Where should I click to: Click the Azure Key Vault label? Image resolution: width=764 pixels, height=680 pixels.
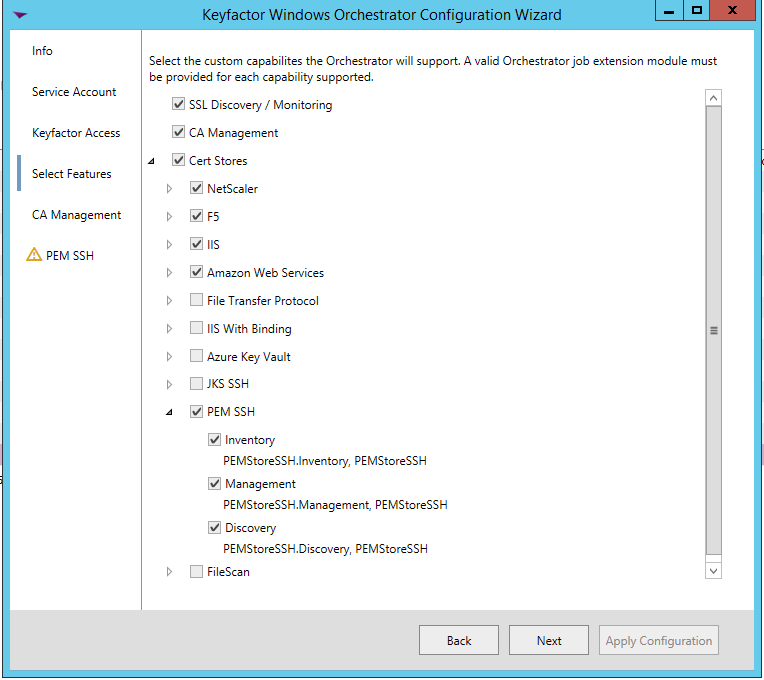point(248,357)
